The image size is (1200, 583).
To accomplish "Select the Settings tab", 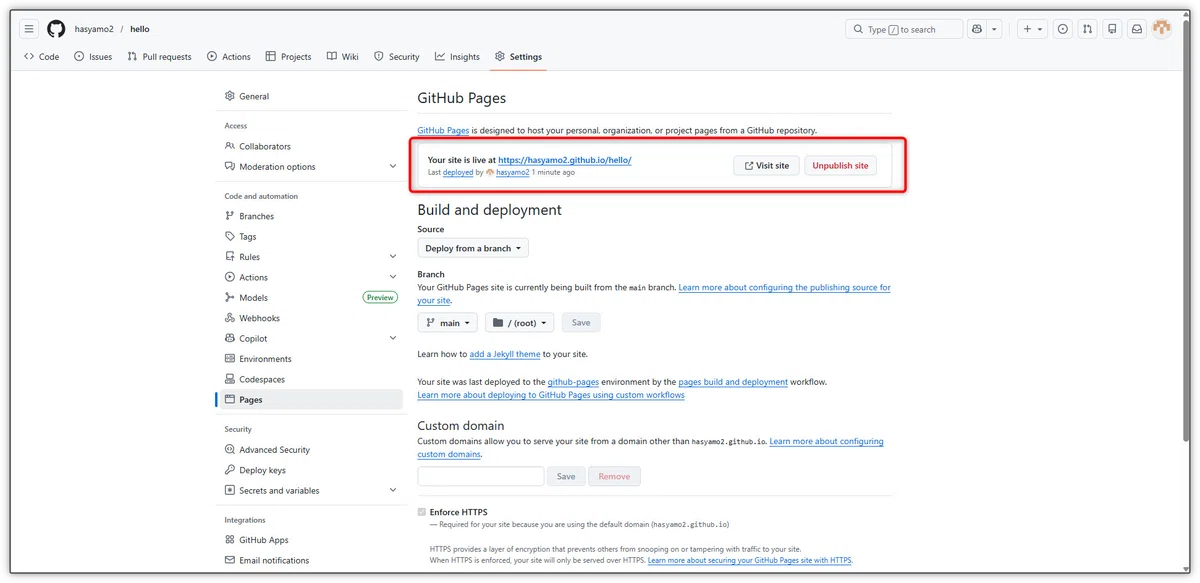I will point(519,57).
